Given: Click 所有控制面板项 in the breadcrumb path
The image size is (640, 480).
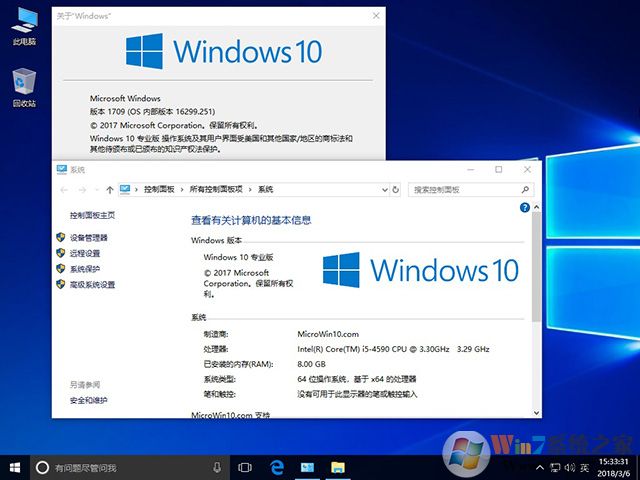Looking at the screenshot, I should 216,189.
